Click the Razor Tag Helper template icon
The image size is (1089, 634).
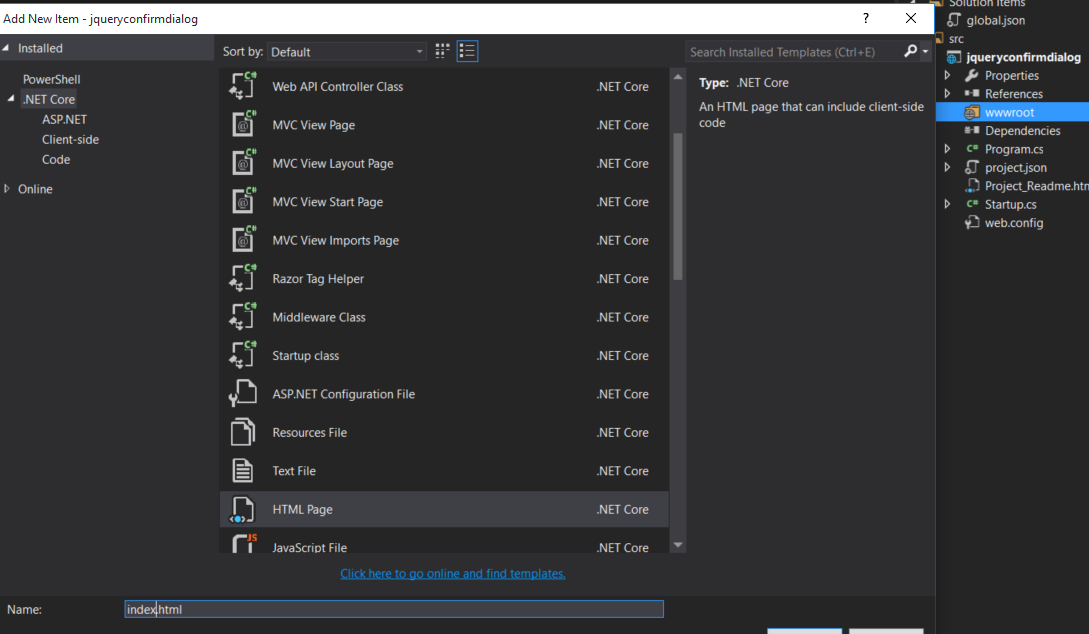243,278
